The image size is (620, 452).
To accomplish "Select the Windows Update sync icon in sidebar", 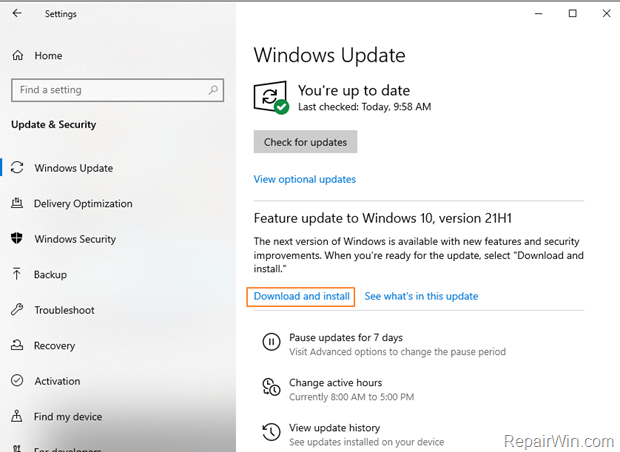I will (17, 168).
